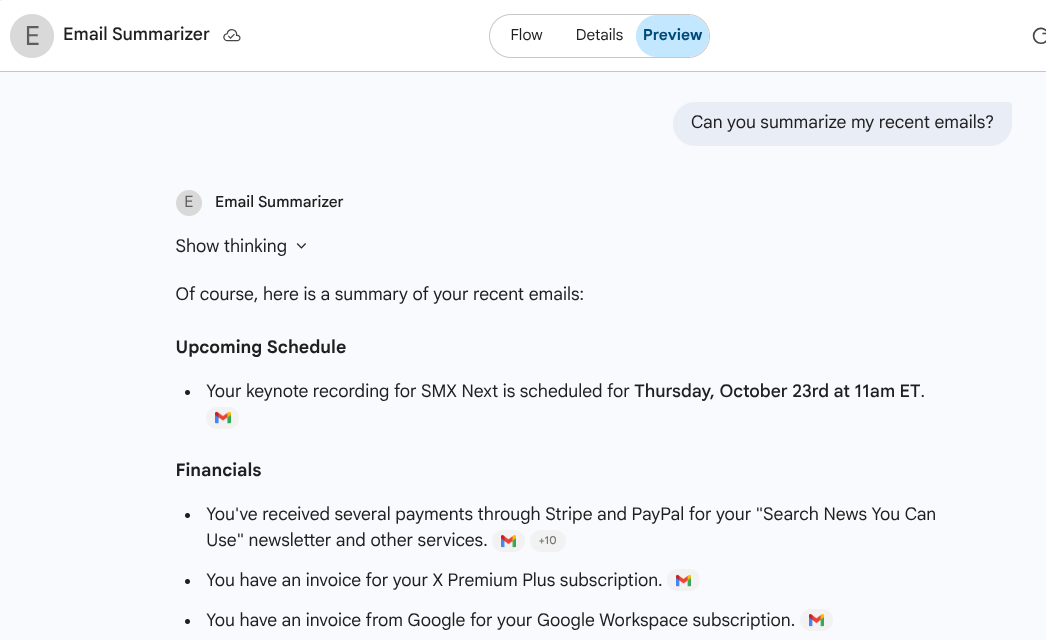Viewport: 1046px width, 640px height.
Task: Click the Upcoming Schedule heading
Action: coord(261,347)
